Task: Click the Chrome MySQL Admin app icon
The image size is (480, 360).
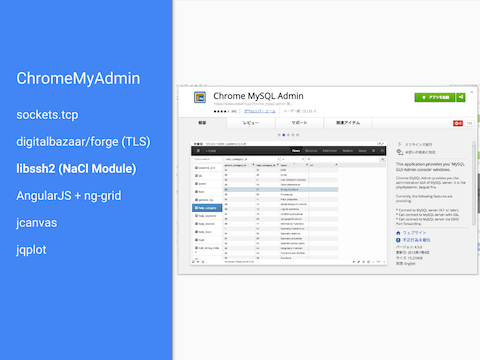Action: click(200, 98)
